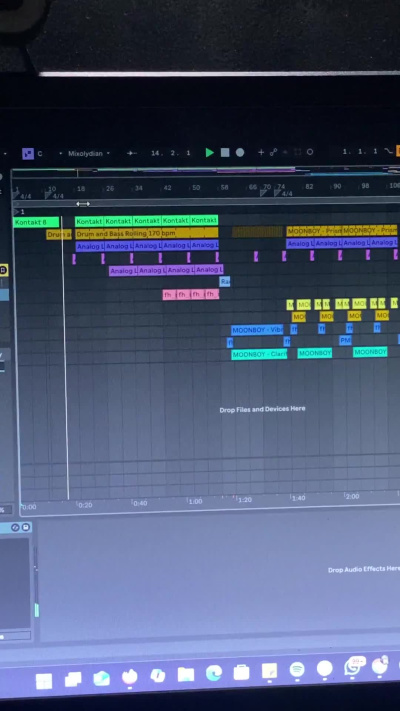Click the circular slash icon in device panel header
The image size is (400, 711).
click(15, 527)
